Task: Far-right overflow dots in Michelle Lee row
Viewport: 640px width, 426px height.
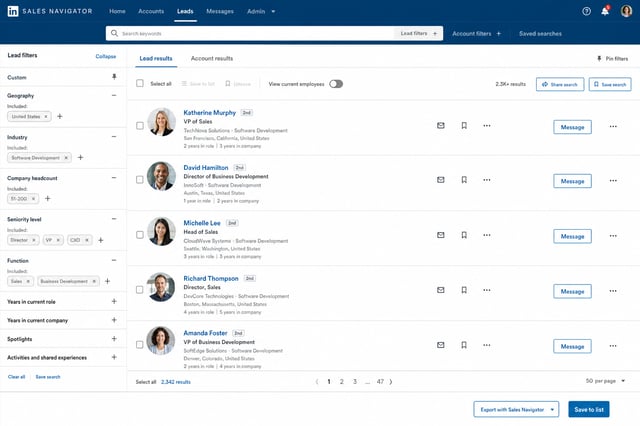Action: (613, 236)
